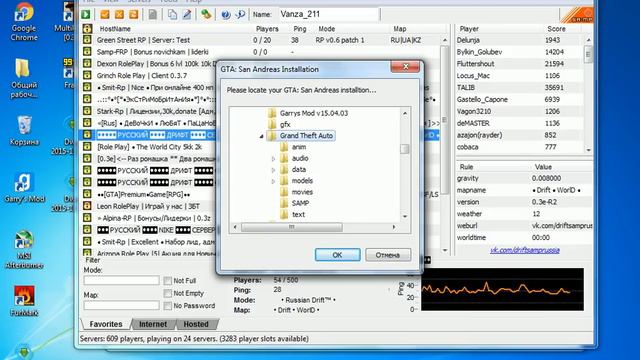Click folder tree scroll down arrow
The width and height of the screenshot is (640, 360).
pos(405,216)
